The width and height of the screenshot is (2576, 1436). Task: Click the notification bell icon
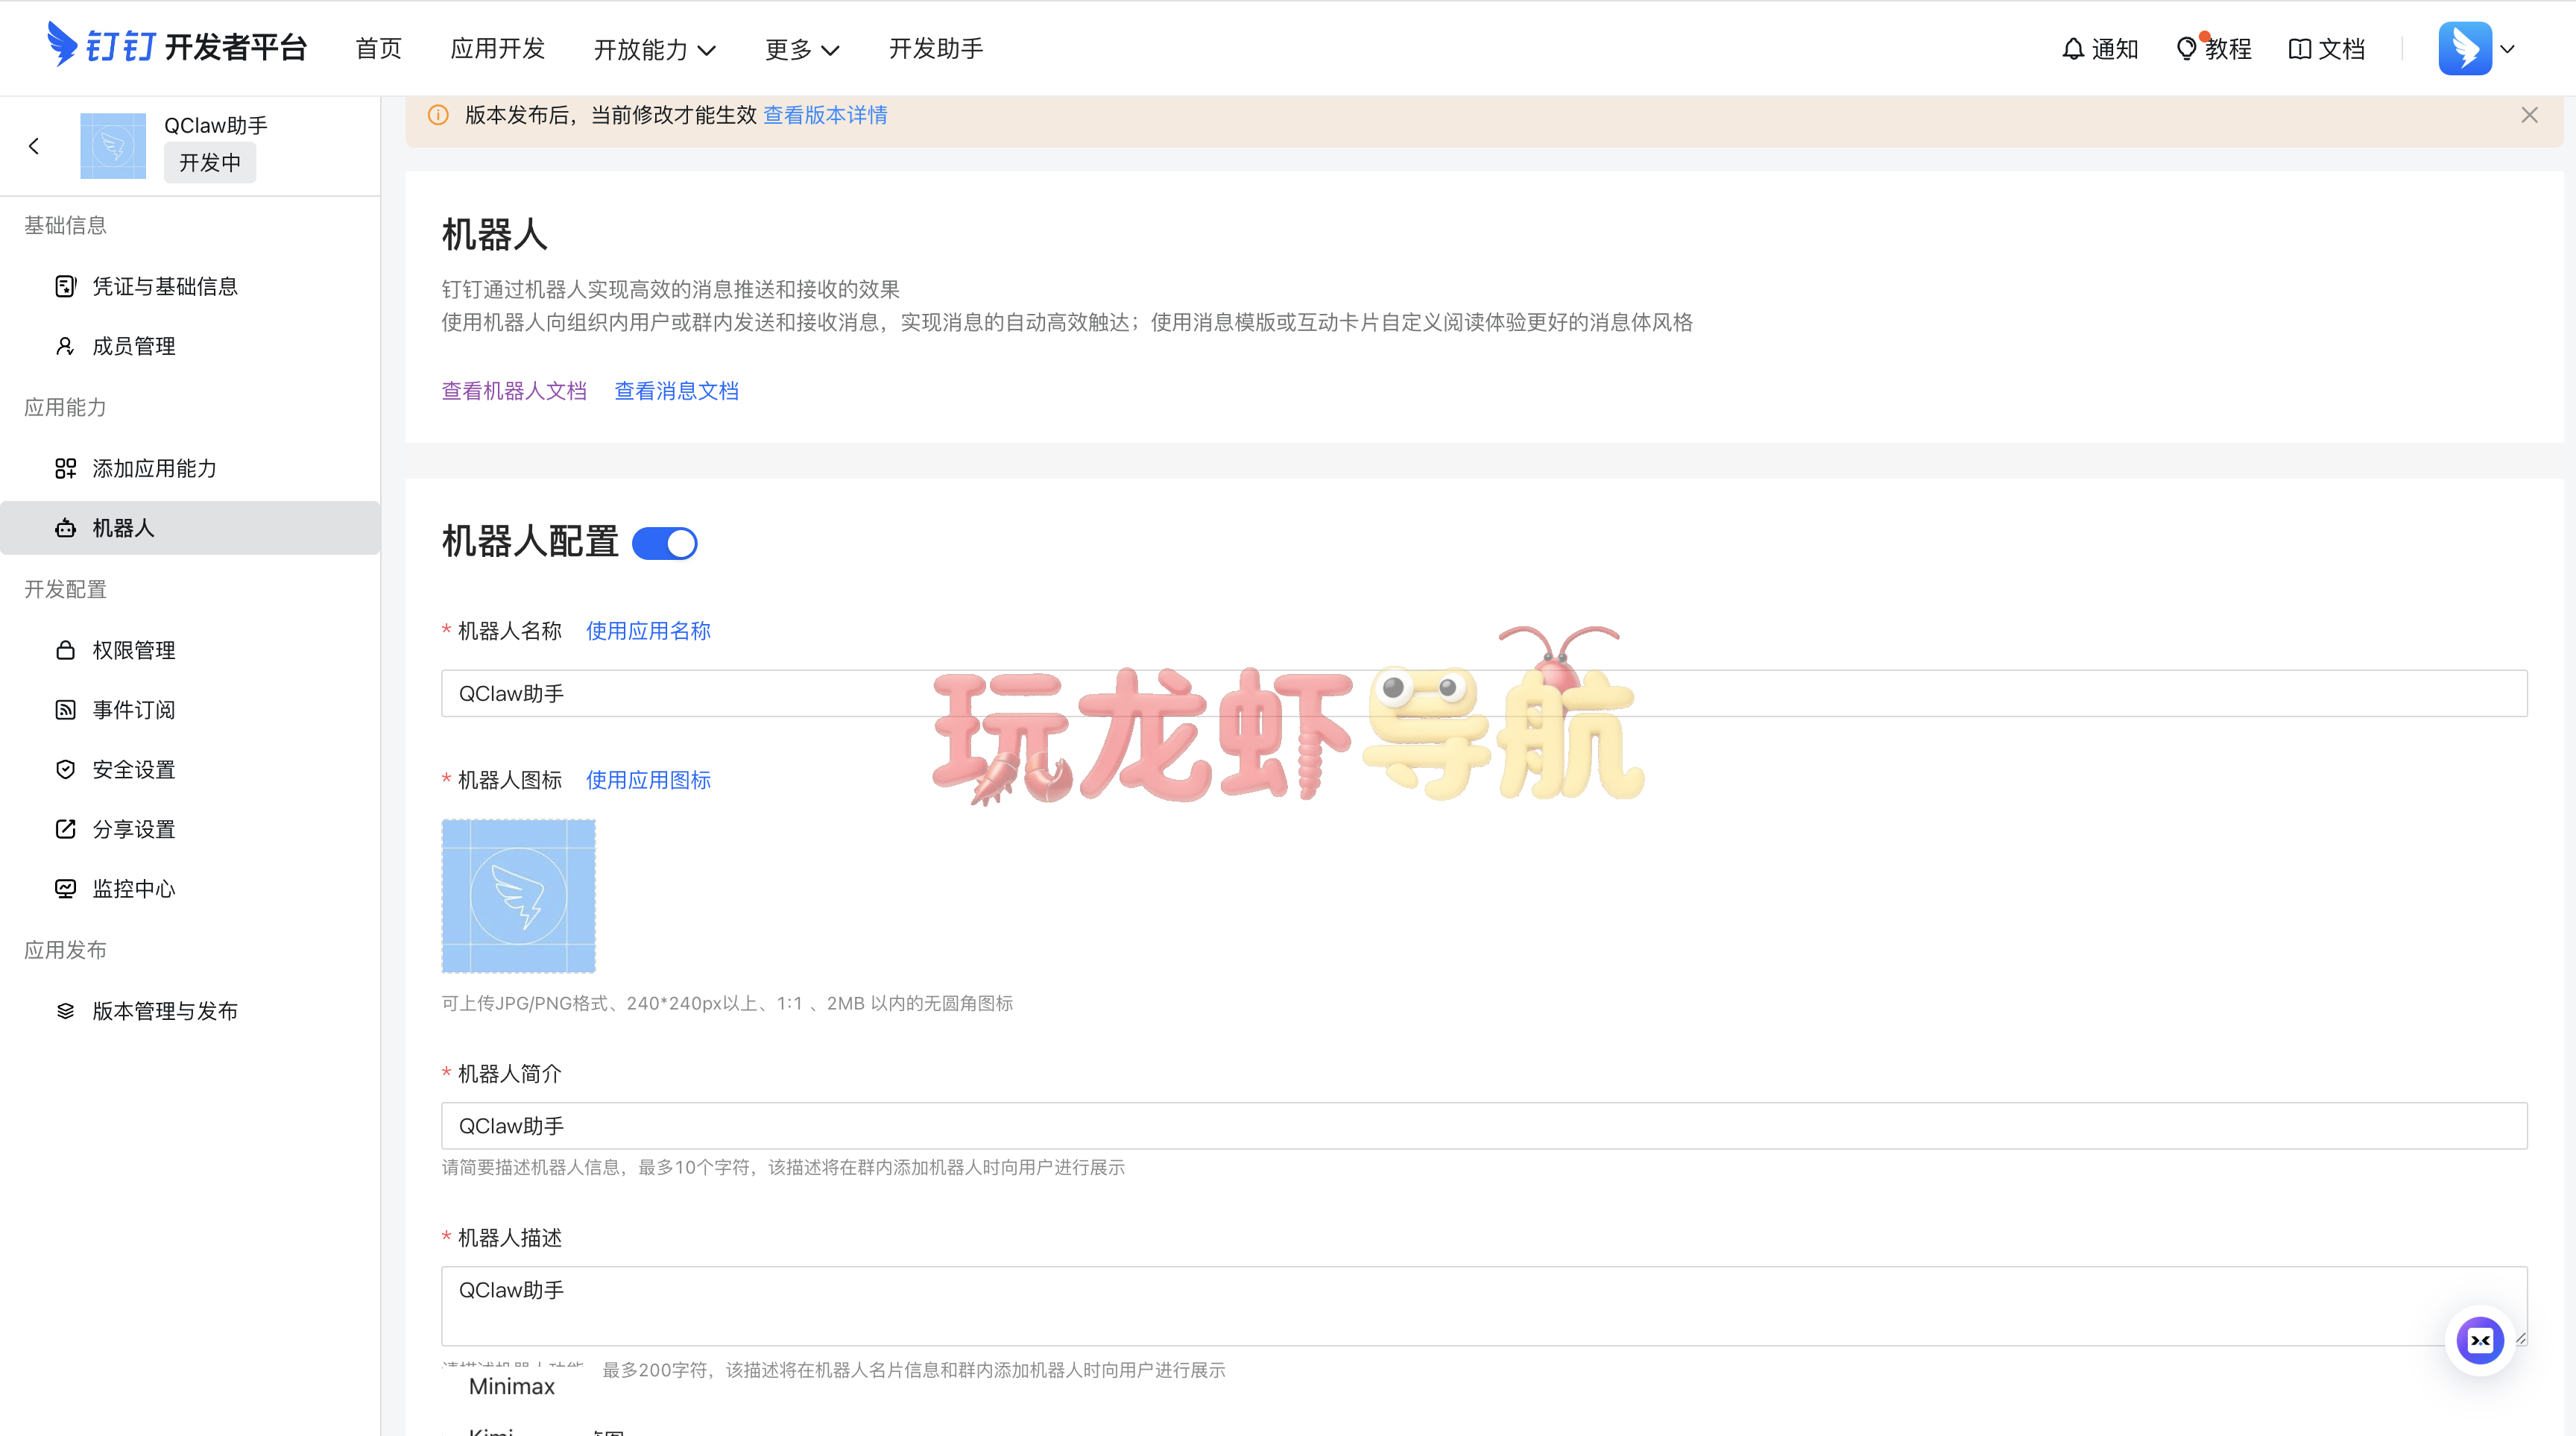click(2073, 48)
